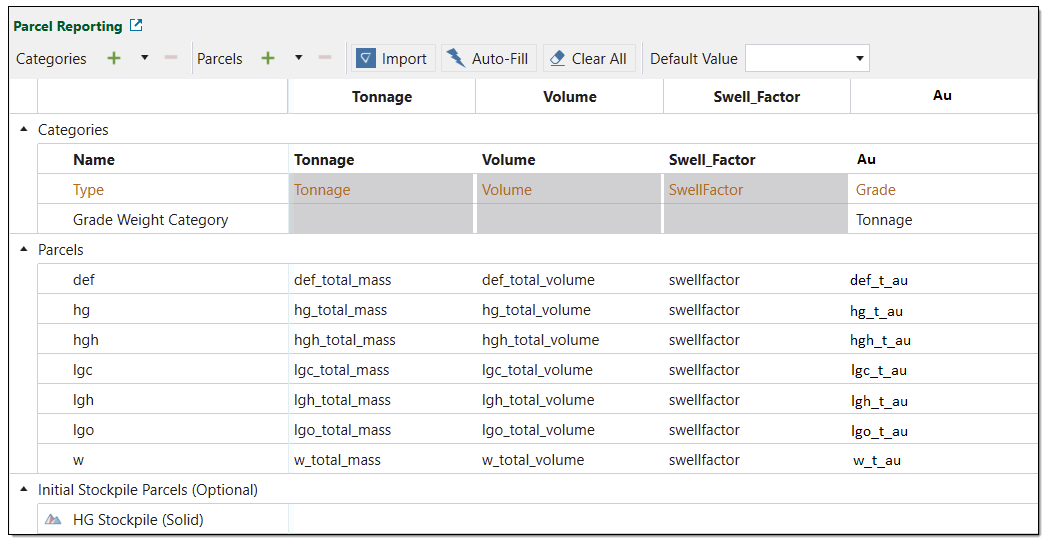Remove category using the minus icon
The image size is (1059, 548).
pos(170,59)
